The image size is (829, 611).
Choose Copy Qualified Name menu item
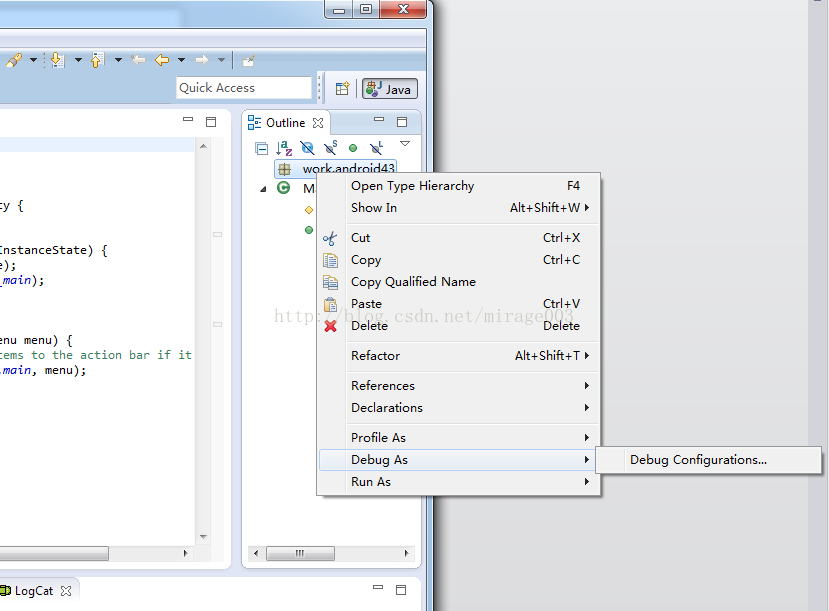pyautogui.click(x=458, y=282)
